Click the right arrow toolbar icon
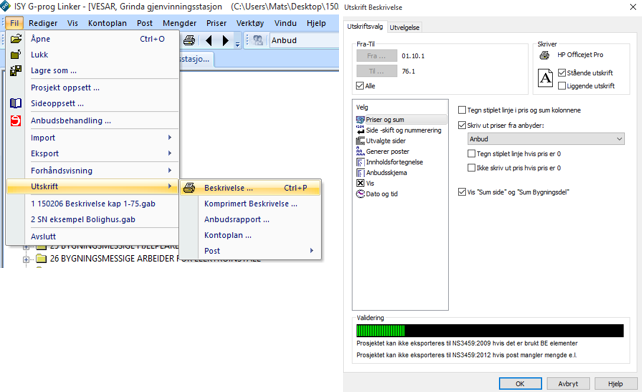 coord(225,40)
